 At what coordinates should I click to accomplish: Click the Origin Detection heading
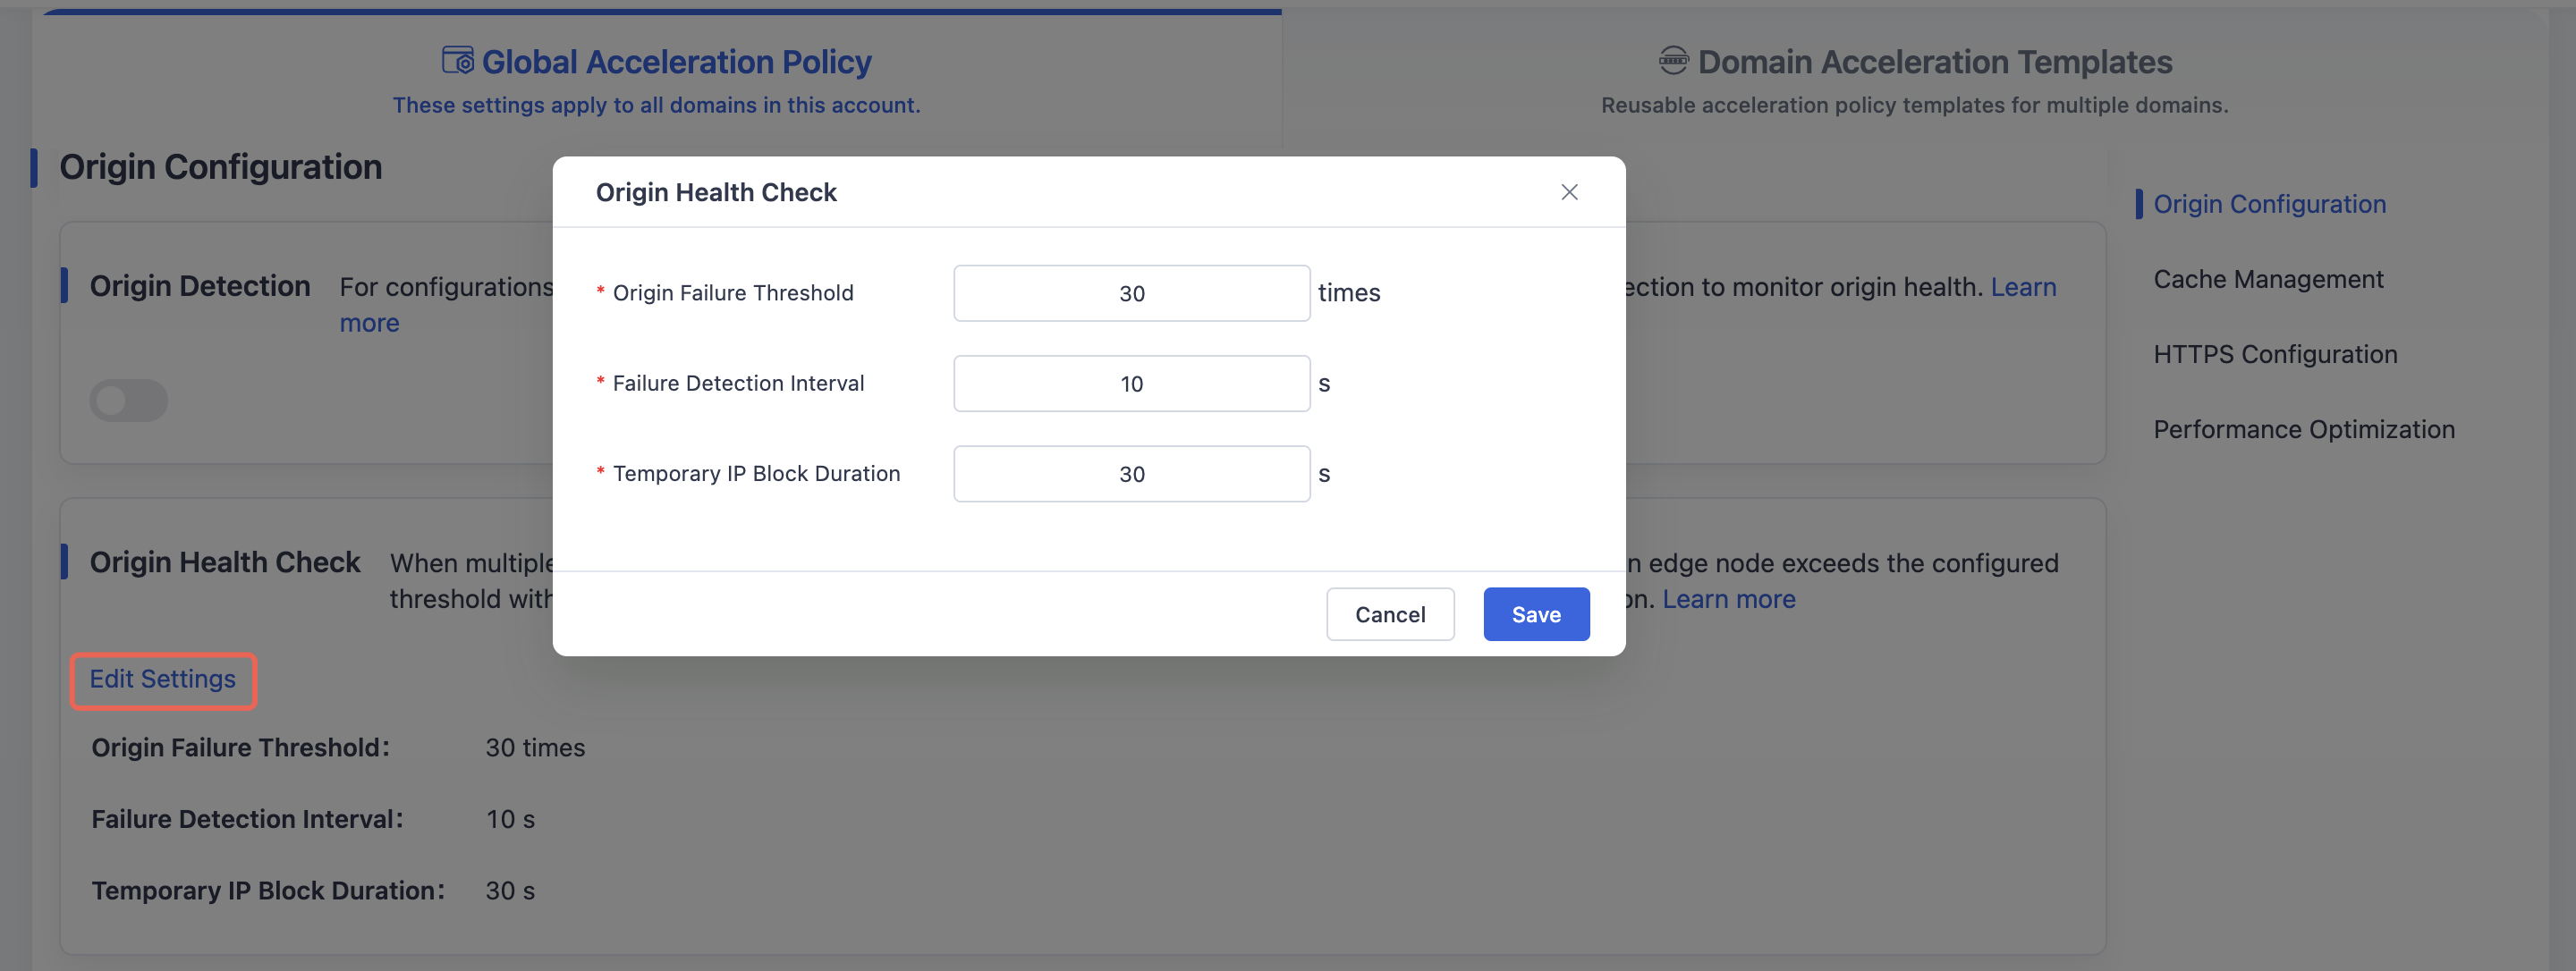tap(200, 286)
